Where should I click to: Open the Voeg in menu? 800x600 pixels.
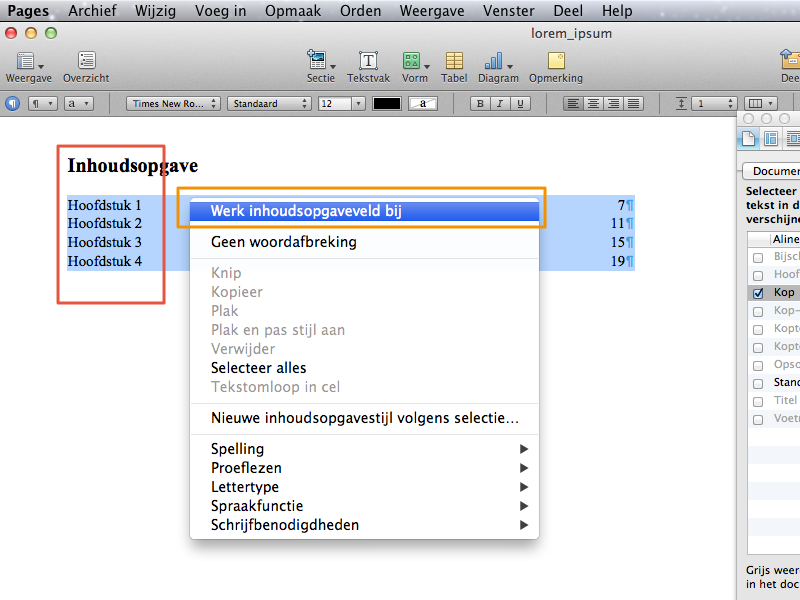pyautogui.click(x=220, y=11)
